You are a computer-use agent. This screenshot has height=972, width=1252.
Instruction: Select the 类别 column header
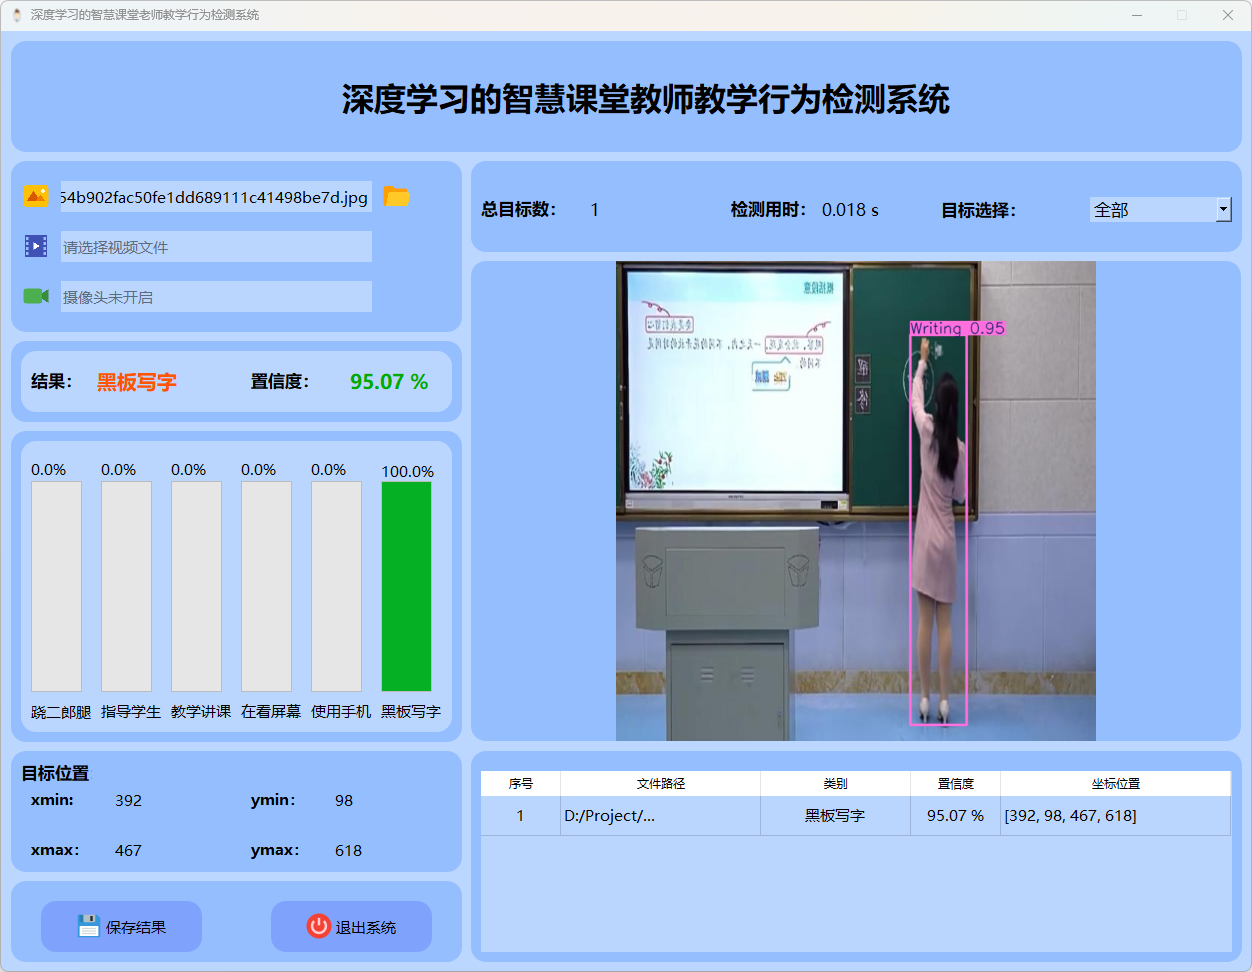[835, 784]
